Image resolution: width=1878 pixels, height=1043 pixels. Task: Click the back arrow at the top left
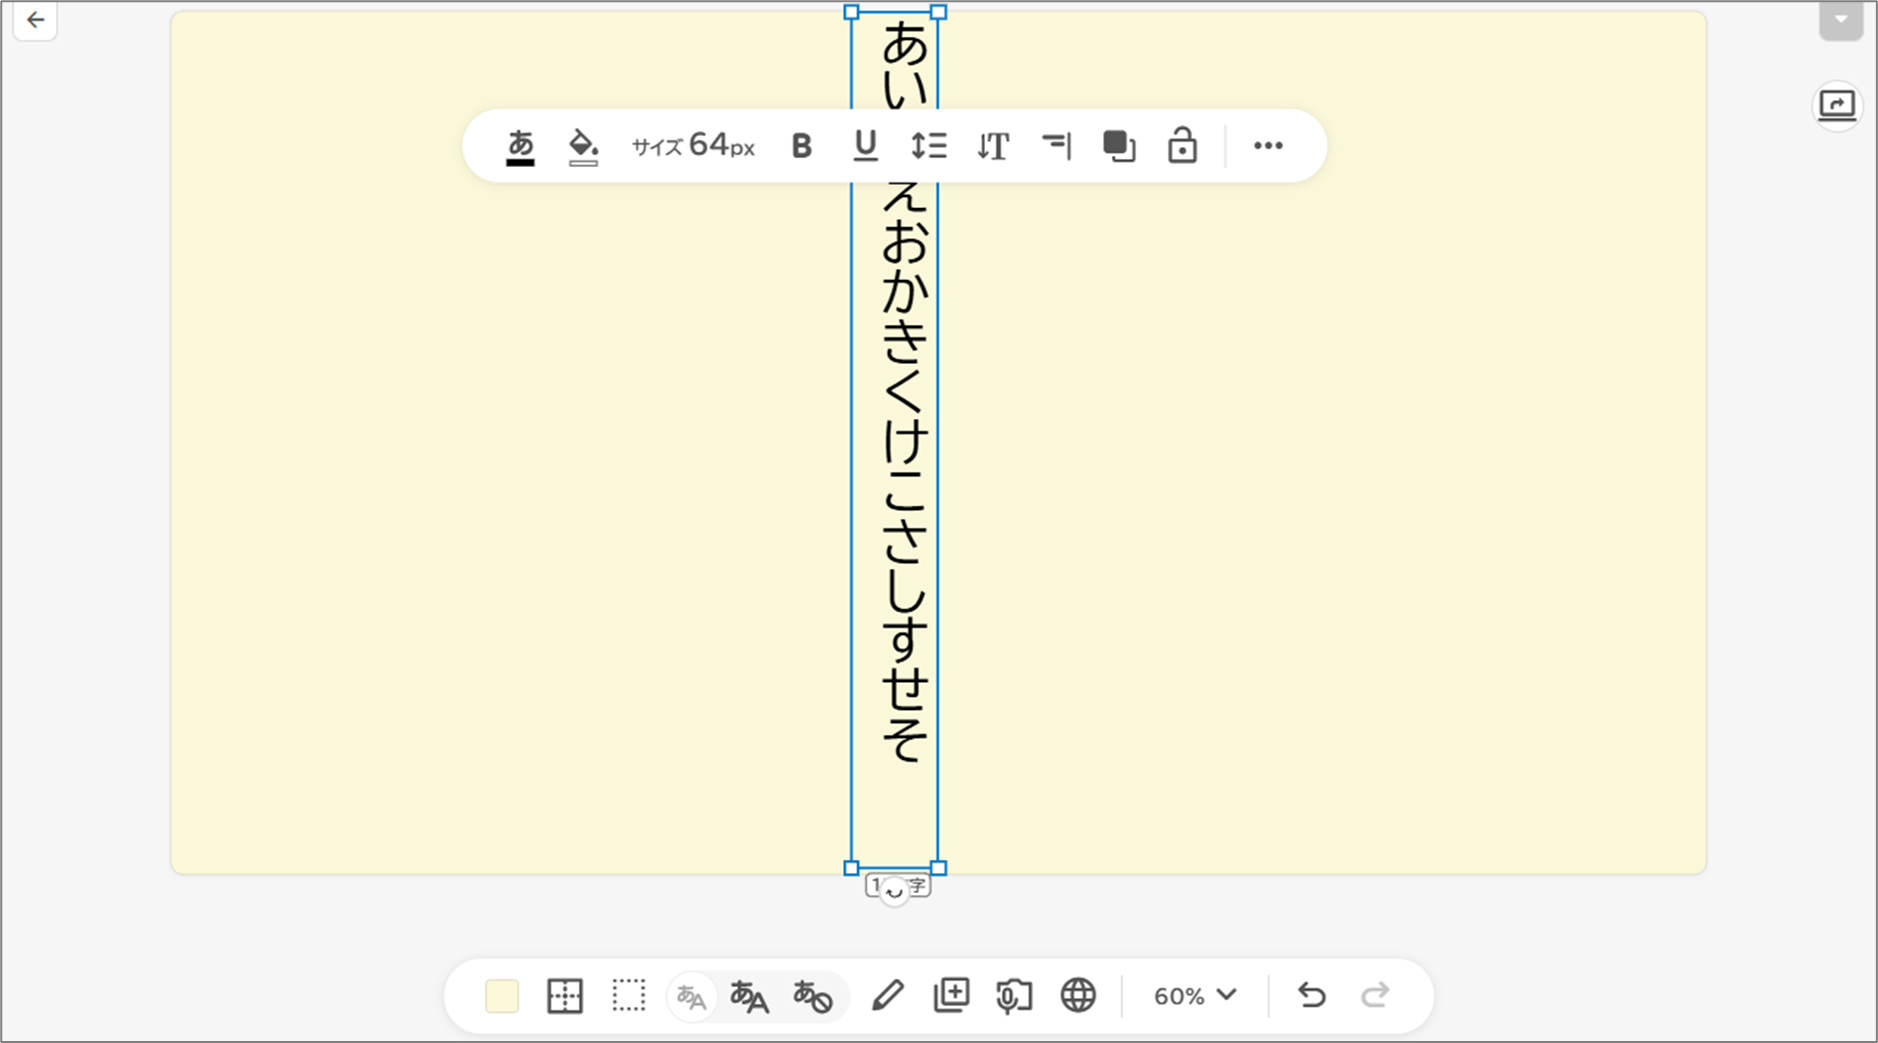point(36,20)
